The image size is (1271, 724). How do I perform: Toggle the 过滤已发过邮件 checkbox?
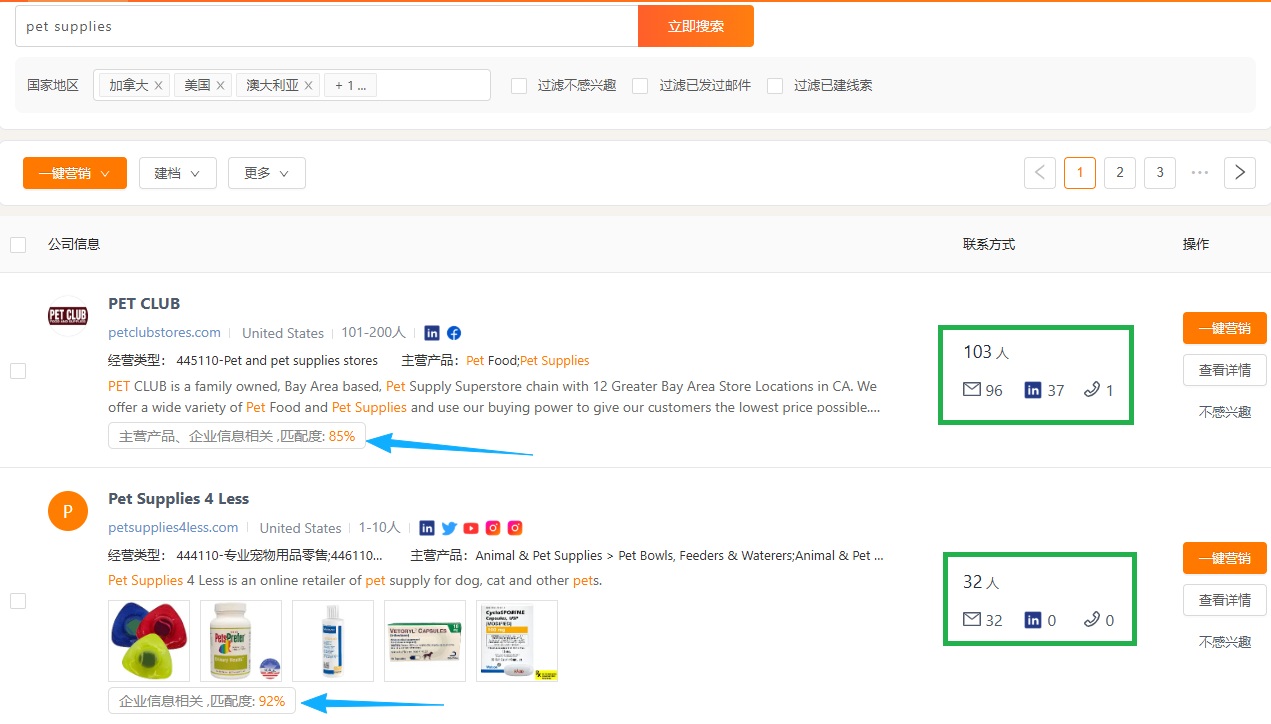point(640,86)
